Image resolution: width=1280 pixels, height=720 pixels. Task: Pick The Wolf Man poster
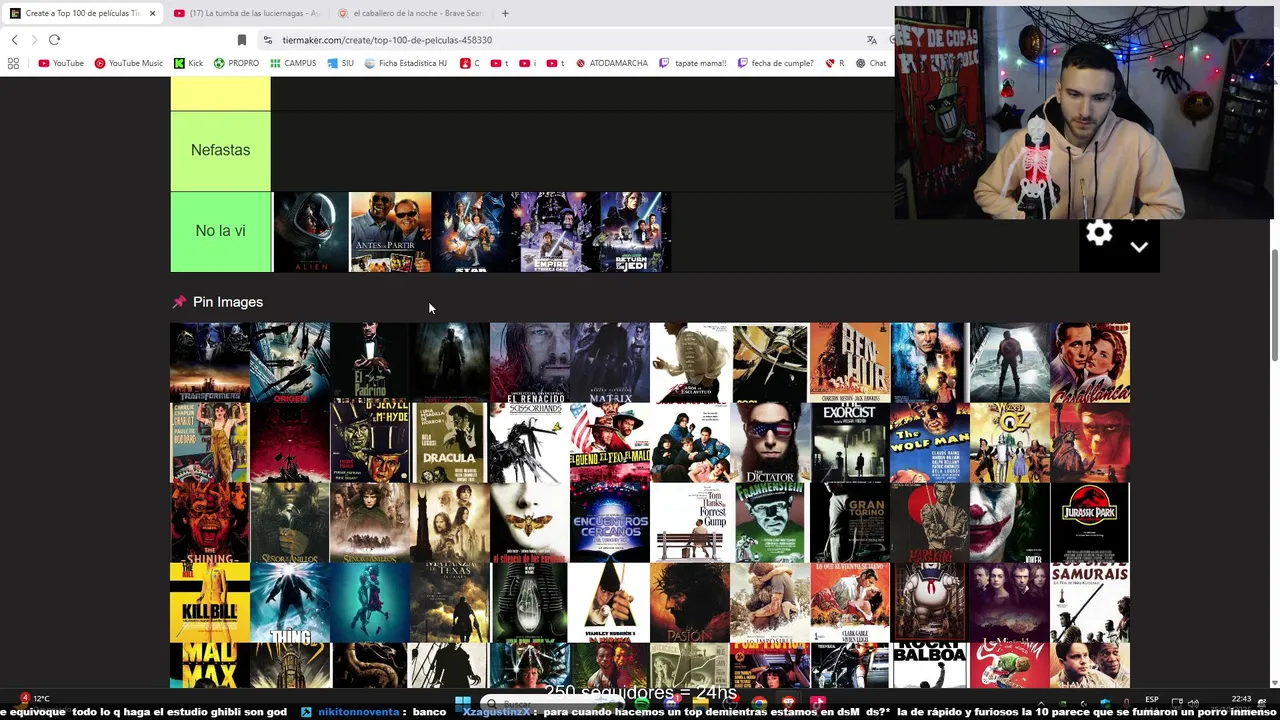(x=930, y=442)
